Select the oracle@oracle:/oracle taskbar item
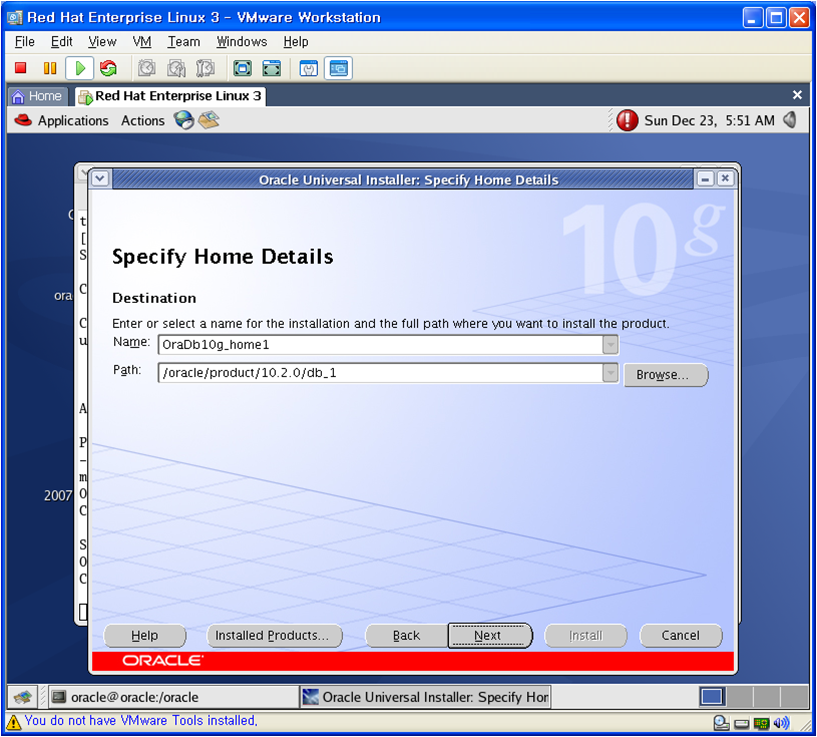The width and height of the screenshot is (817, 737). [x=173, y=697]
